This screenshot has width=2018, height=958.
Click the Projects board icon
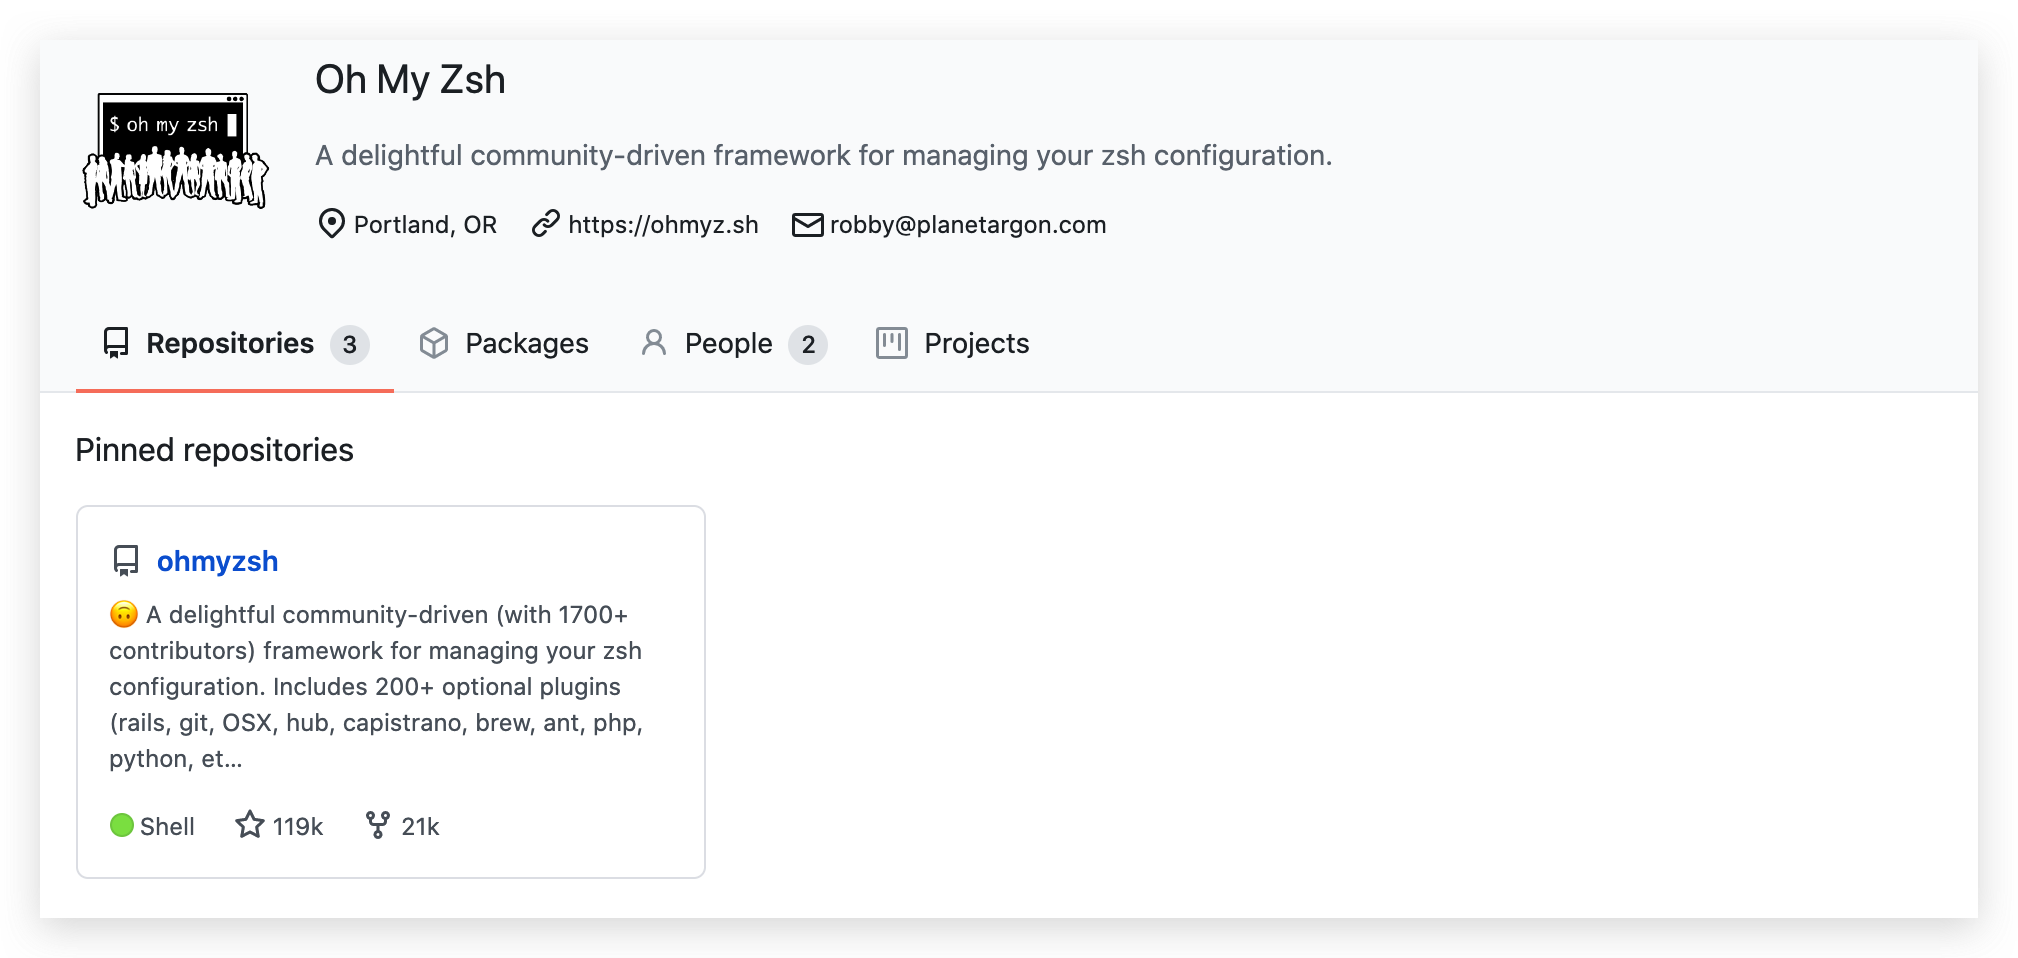pyautogui.click(x=891, y=343)
